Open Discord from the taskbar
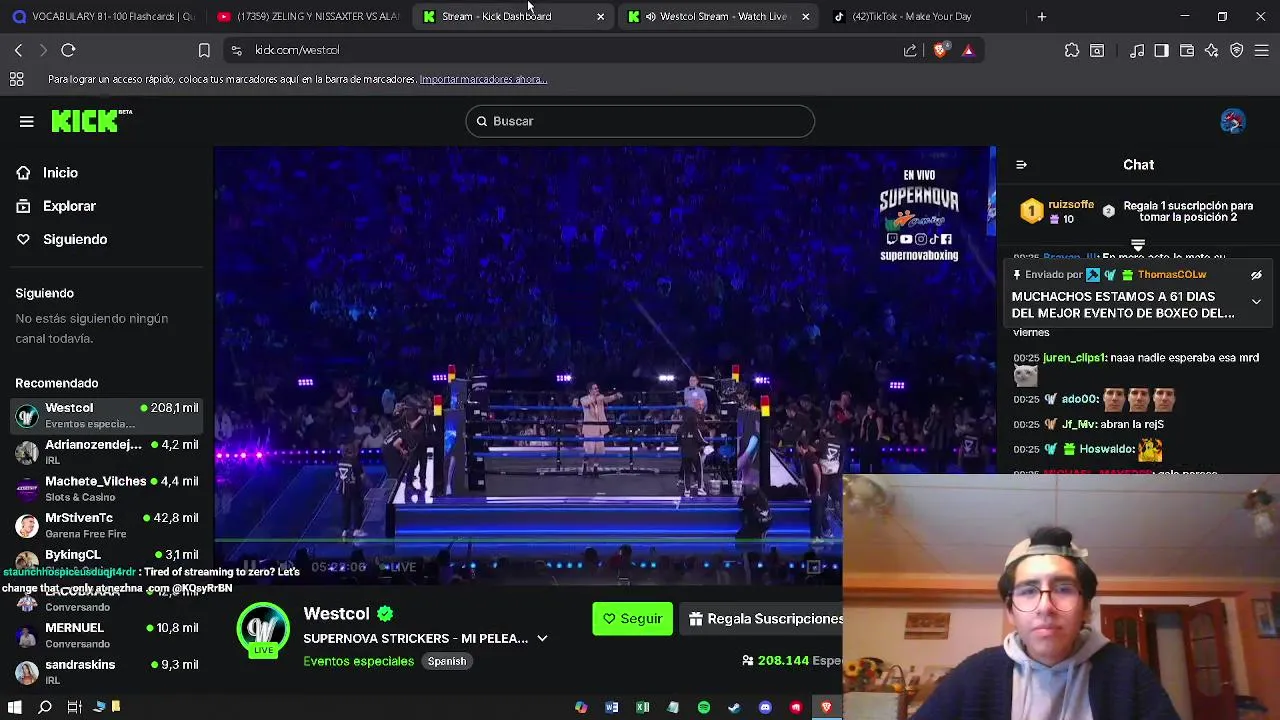Viewport: 1280px width, 720px height. click(765, 707)
